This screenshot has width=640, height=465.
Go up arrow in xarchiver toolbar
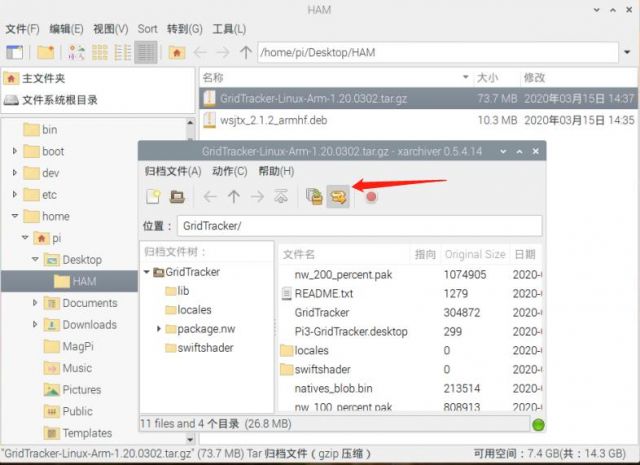tap(234, 197)
